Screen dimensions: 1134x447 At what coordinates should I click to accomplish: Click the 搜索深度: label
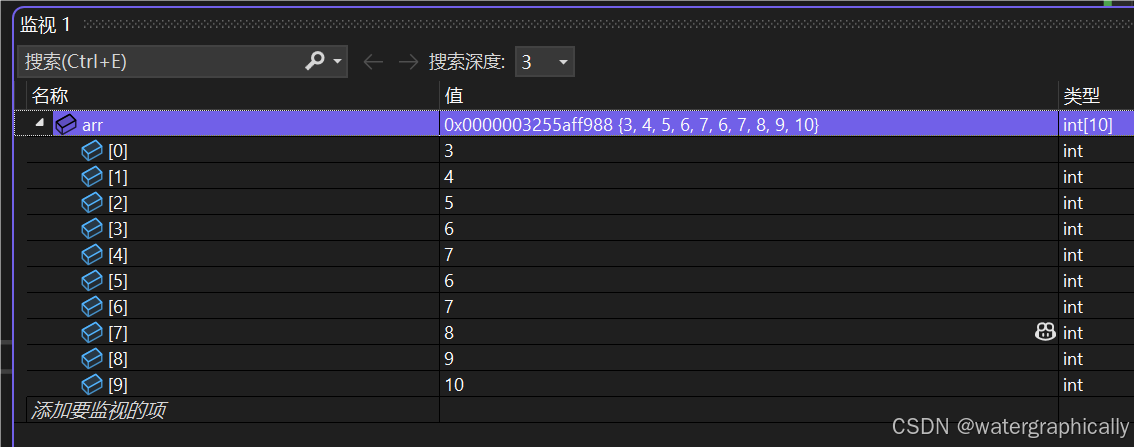click(x=467, y=62)
